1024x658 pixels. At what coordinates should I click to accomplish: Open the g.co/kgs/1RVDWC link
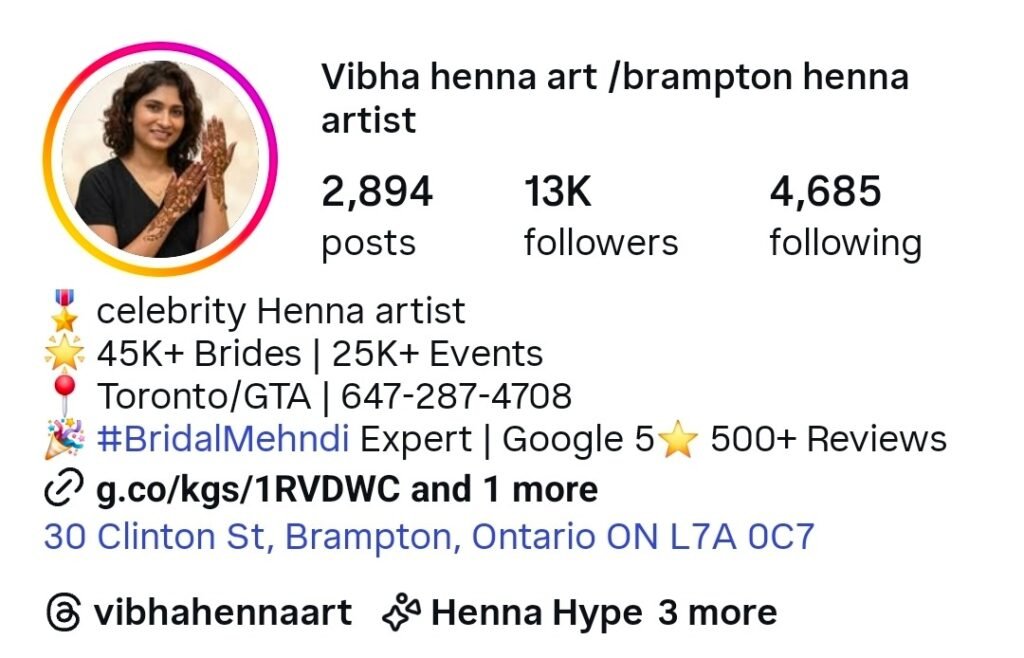tap(248, 489)
